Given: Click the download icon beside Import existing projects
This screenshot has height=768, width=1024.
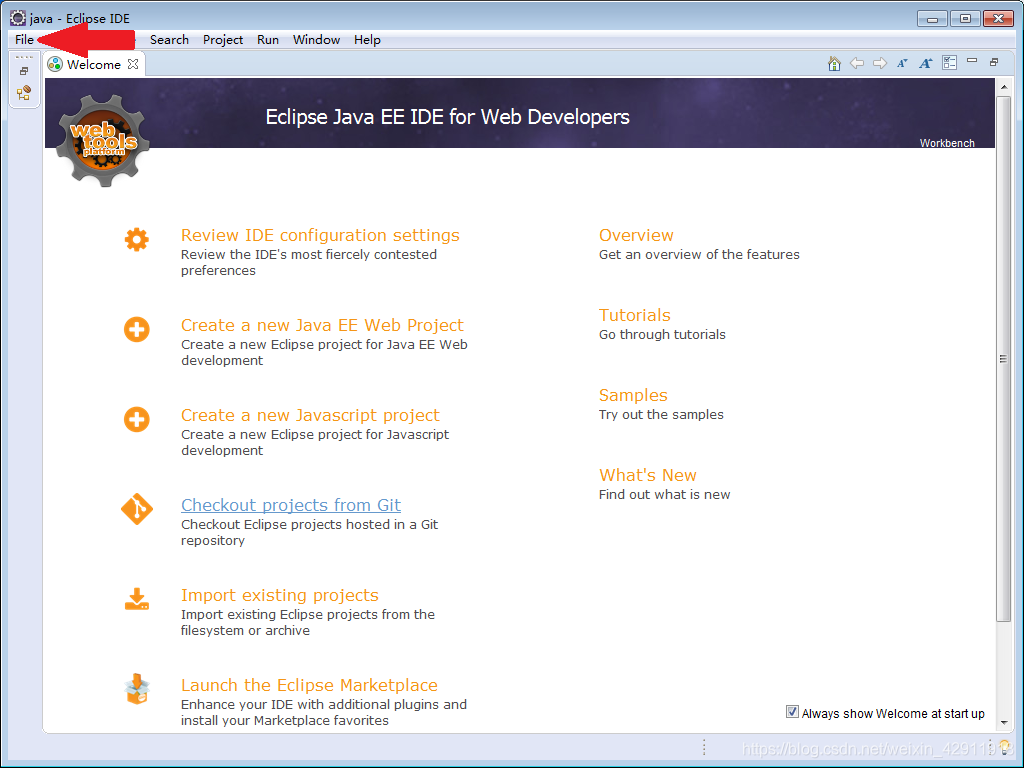Looking at the screenshot, I should (x=136, y=599).
